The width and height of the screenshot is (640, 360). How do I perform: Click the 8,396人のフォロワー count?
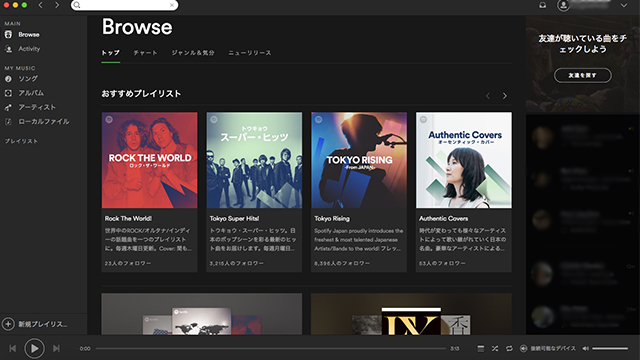(342, 263)
